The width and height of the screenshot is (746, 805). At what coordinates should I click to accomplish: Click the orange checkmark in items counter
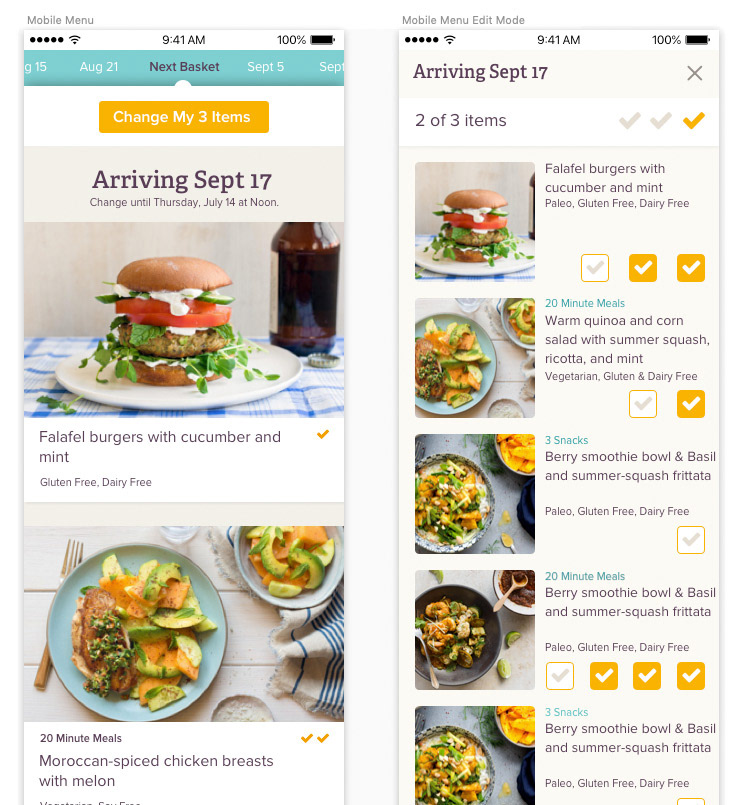coord(693,121)
